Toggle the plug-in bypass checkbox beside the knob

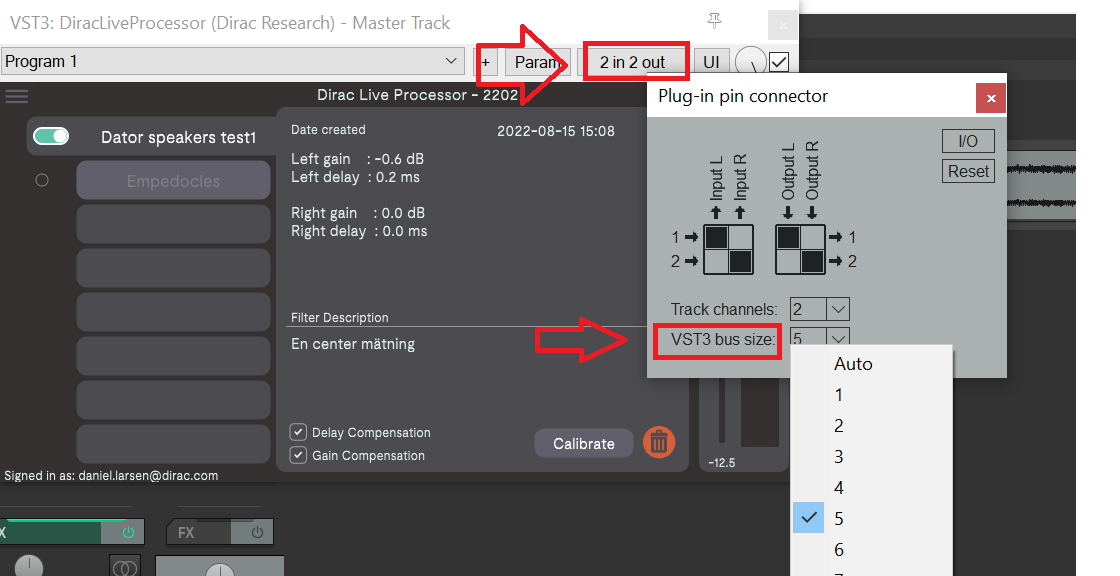[779, 62]
